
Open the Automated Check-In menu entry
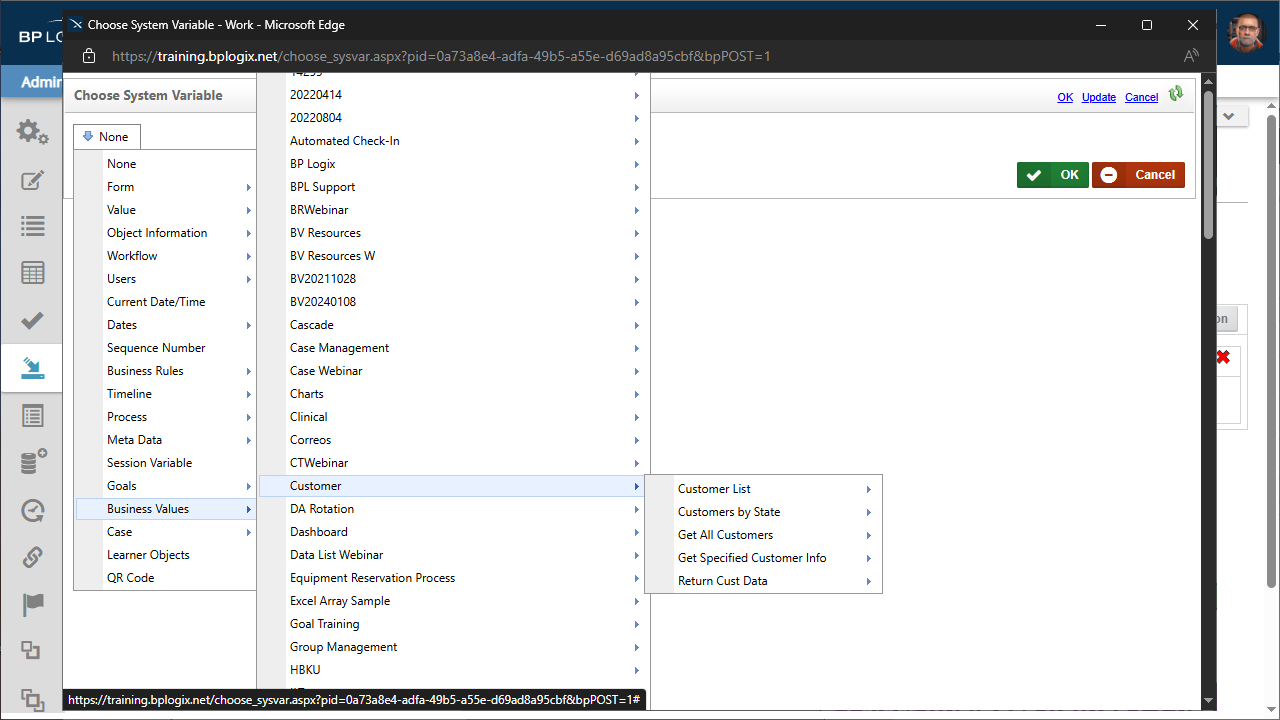point(454,141)
